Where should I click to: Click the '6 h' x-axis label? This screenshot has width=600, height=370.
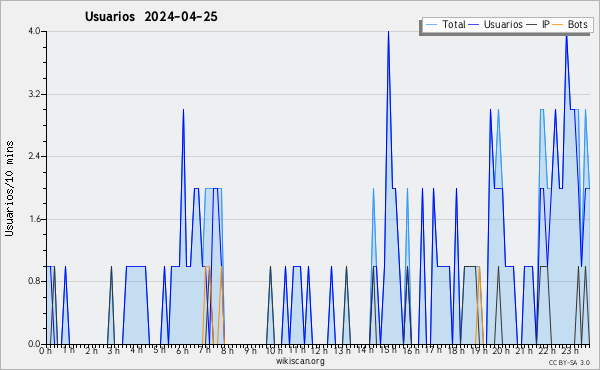point(182,351)
